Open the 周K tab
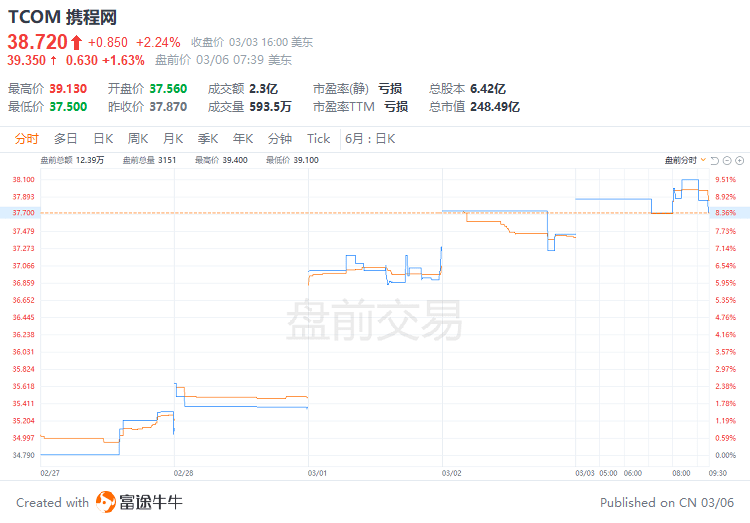750x523 pixels. (x=138, y=139)
